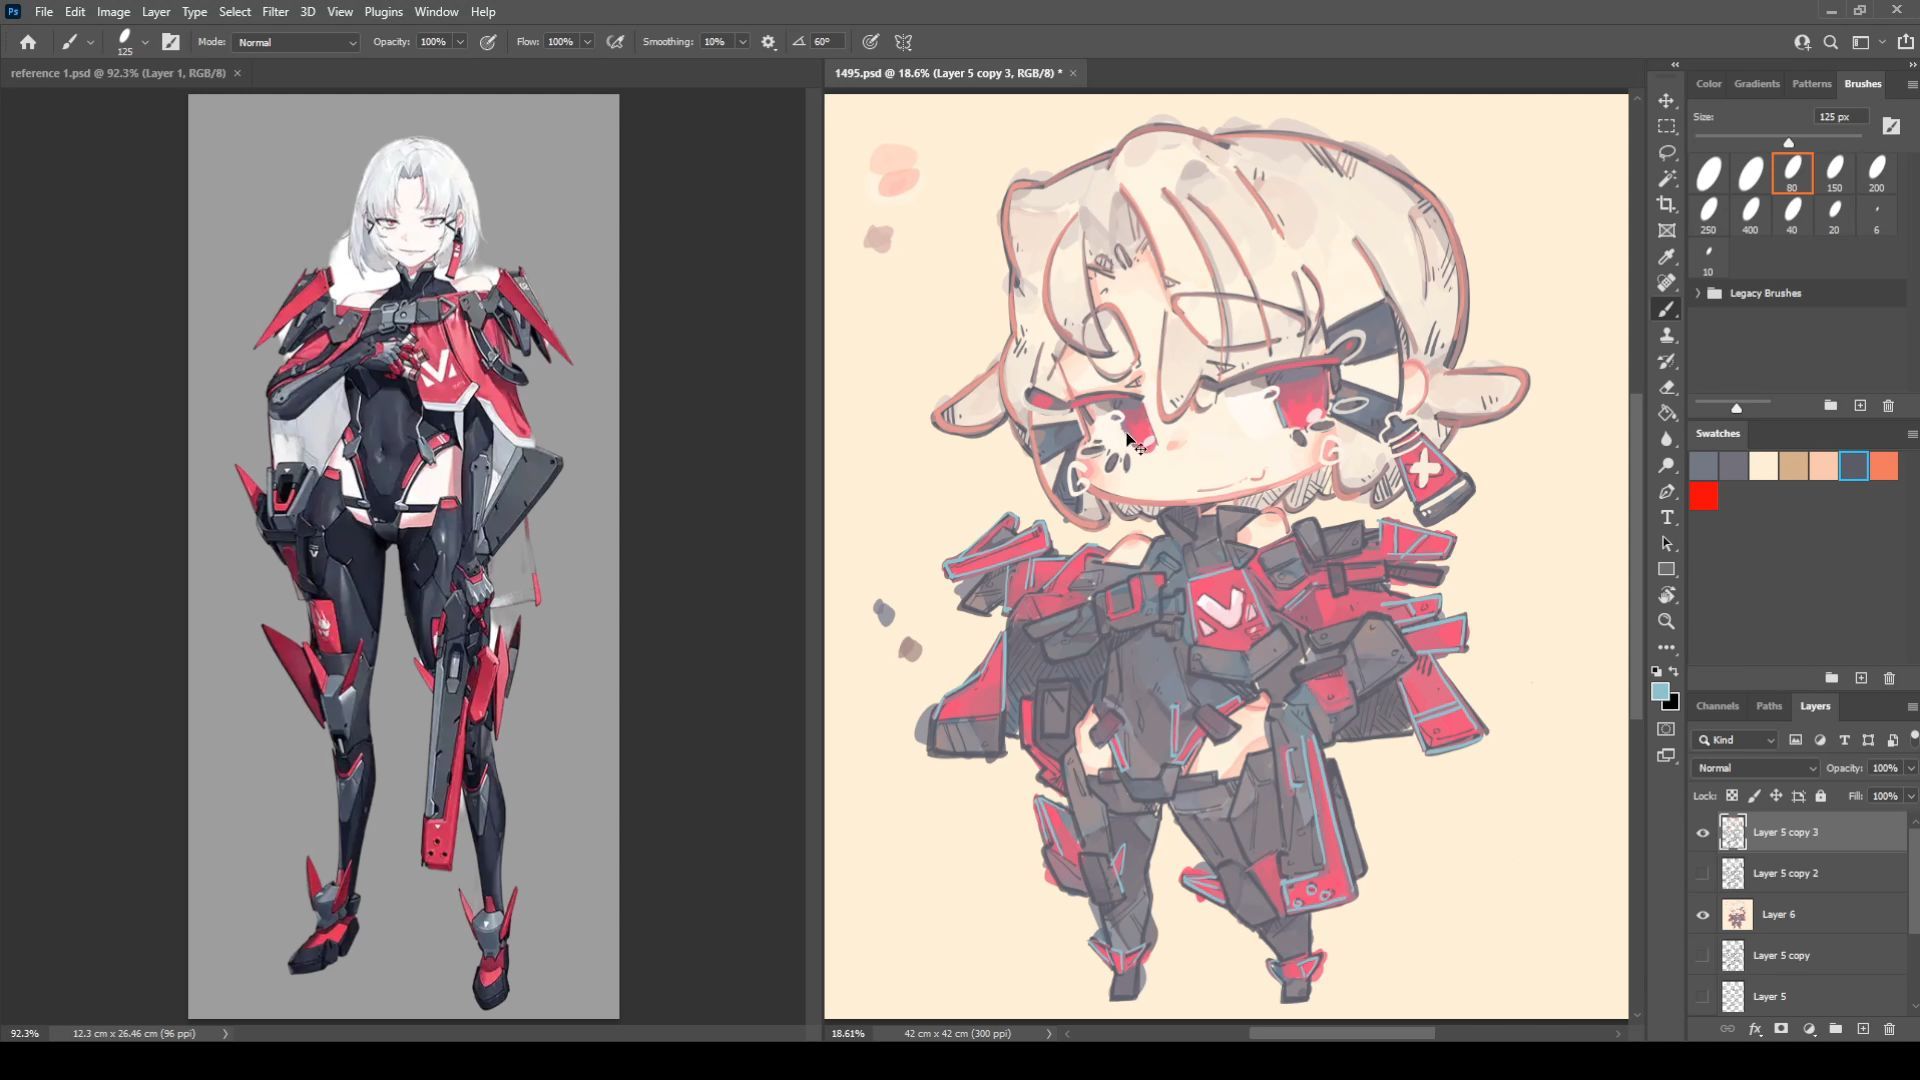Hide Layer 6
Image resolution: width=1920 pixels, height=1080 pixels.
point(1702,914)
